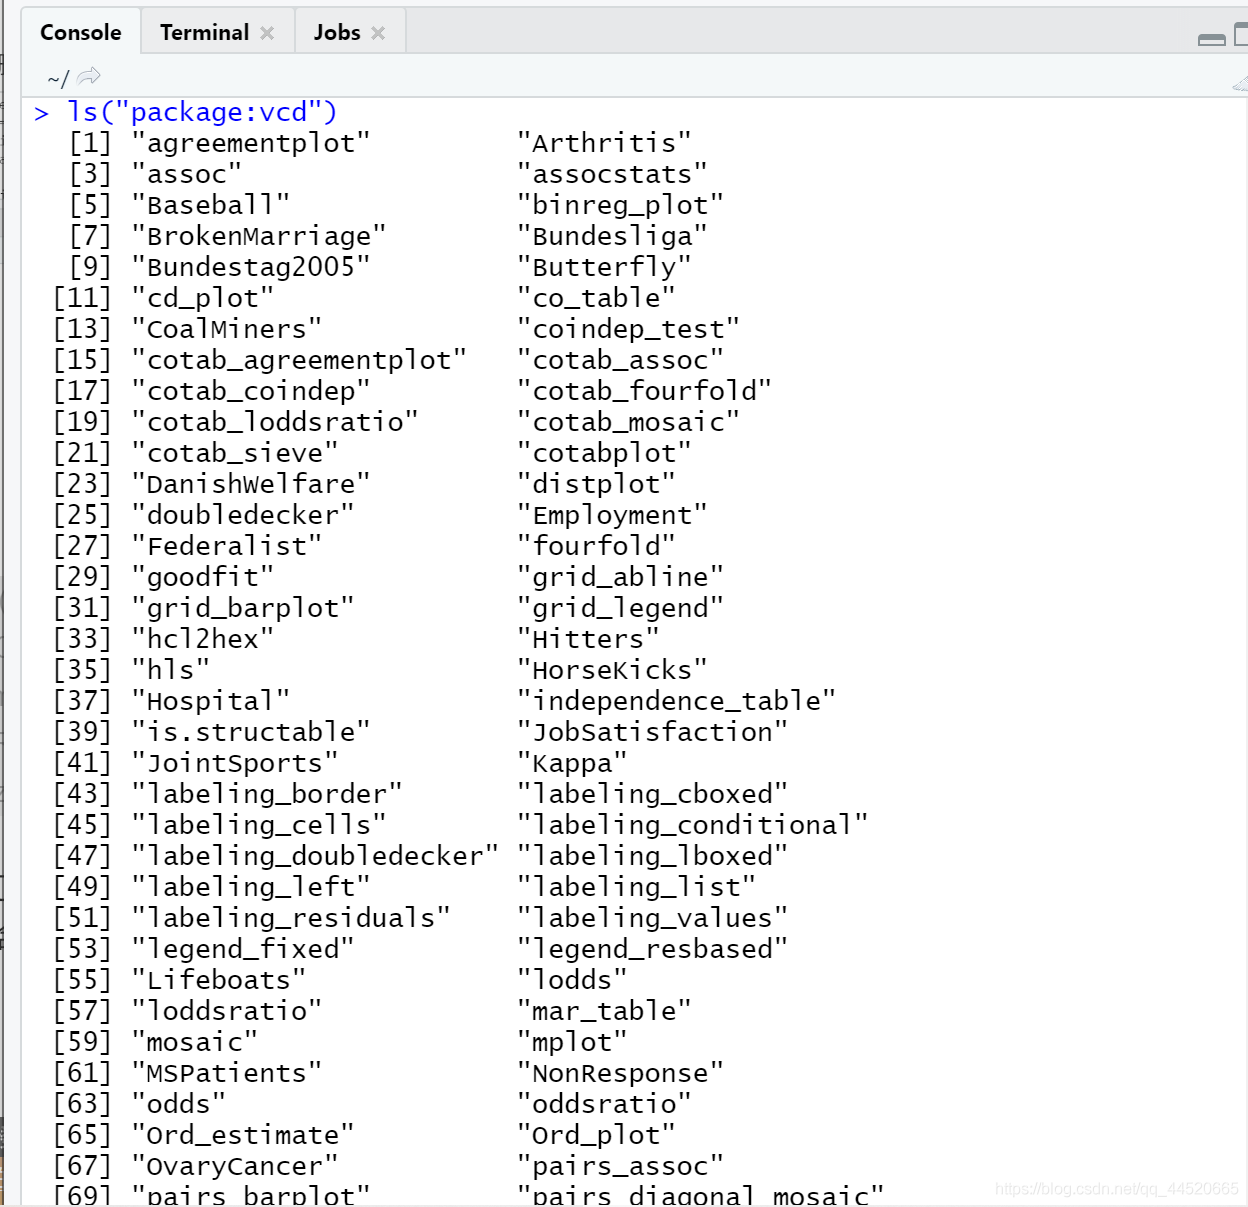Screen dimensions: 1248x1207
Task: Click the "DanishWelfare" output entry
Action: pos(251,484)
